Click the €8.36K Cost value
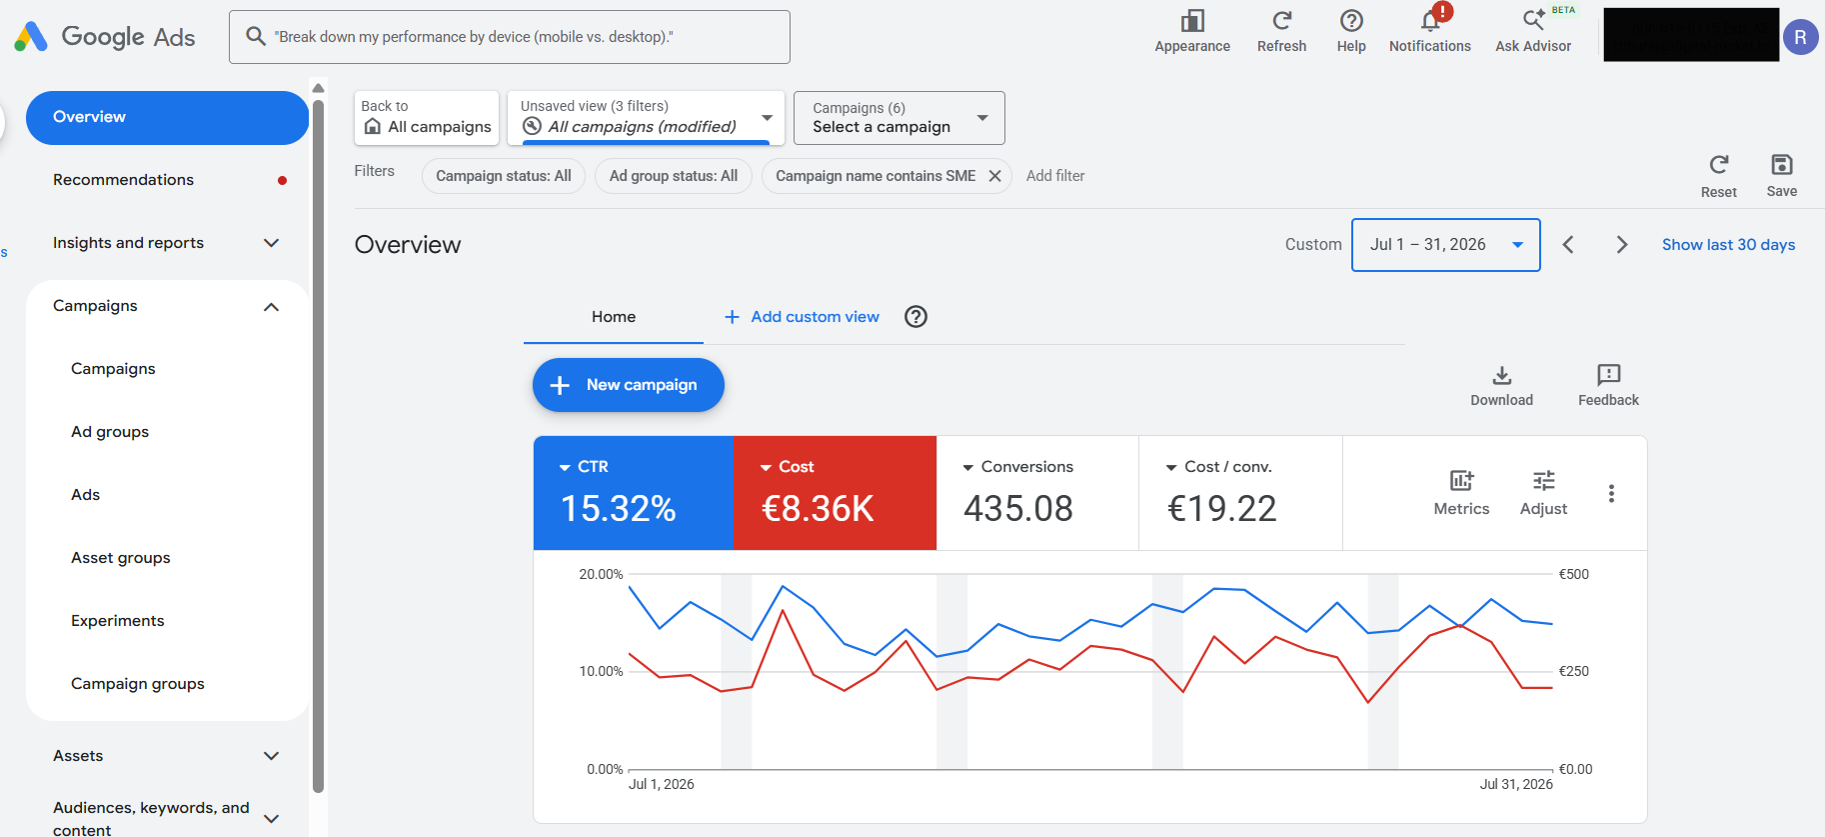1825x837 pixels. [818, 509]
